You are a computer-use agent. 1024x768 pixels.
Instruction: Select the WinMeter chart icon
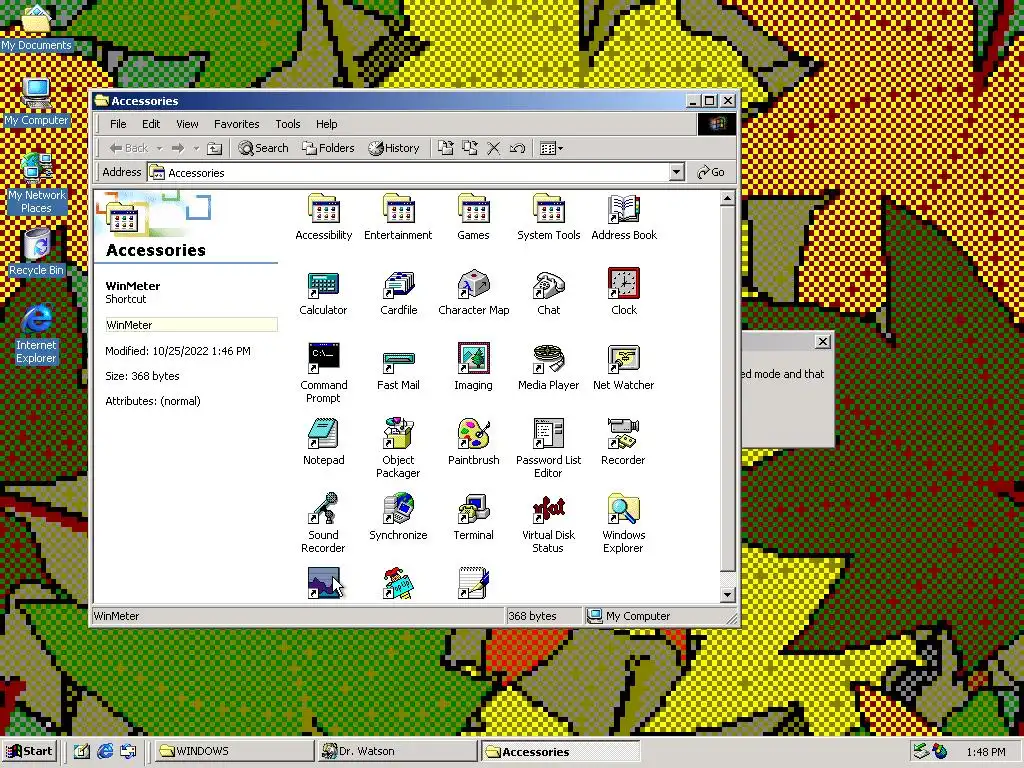coord(323,583)
